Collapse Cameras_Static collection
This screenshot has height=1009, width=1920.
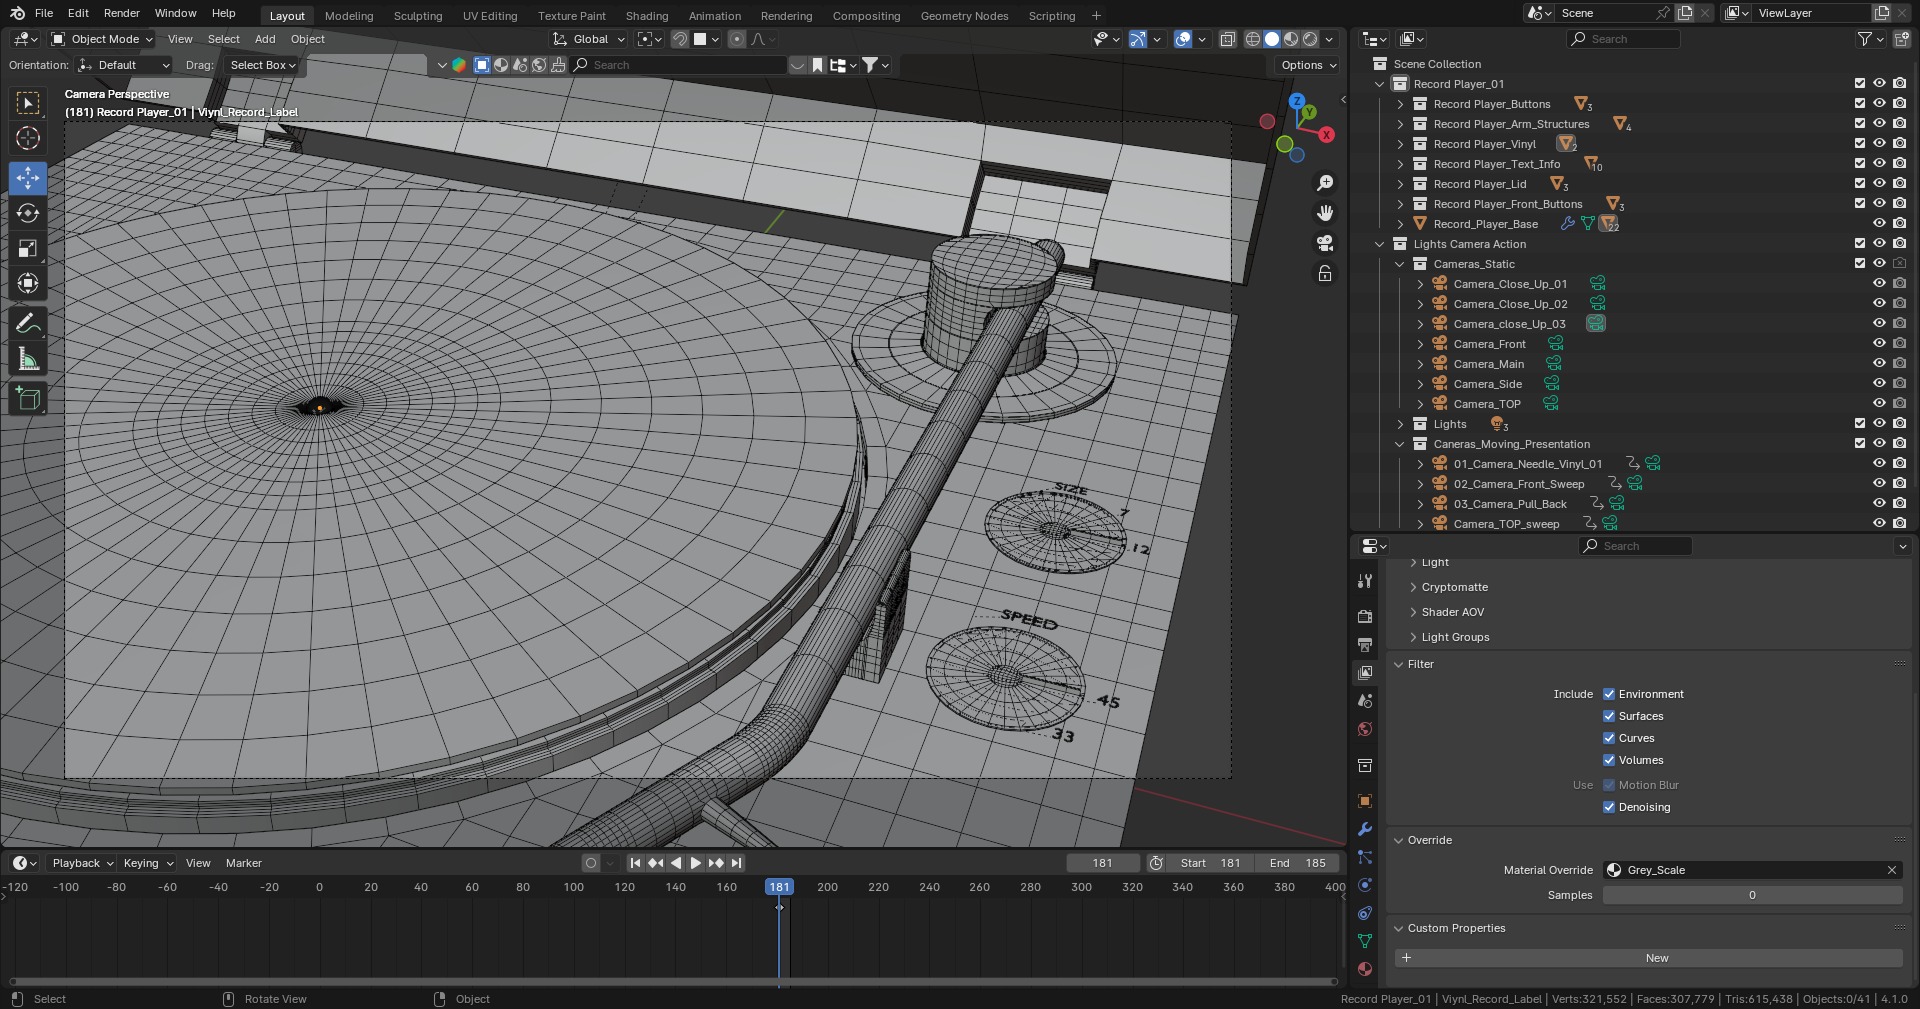click(x=1400, y=264)
